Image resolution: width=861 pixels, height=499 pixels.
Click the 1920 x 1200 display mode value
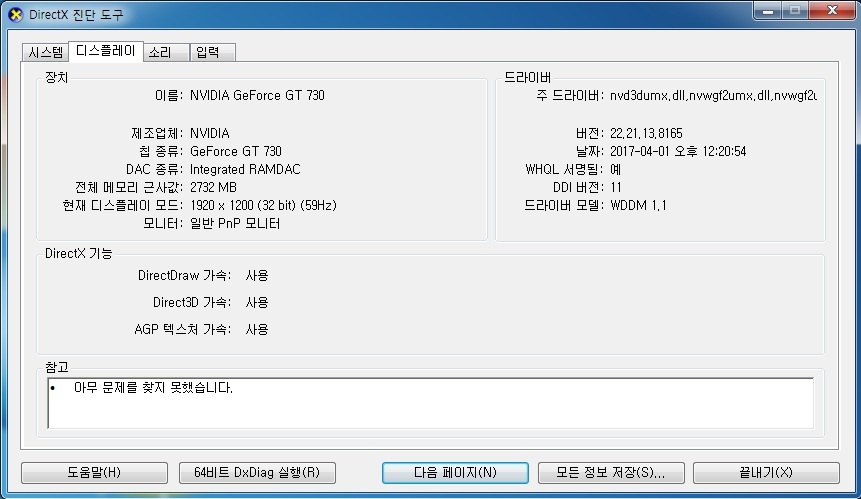[263, 205]
